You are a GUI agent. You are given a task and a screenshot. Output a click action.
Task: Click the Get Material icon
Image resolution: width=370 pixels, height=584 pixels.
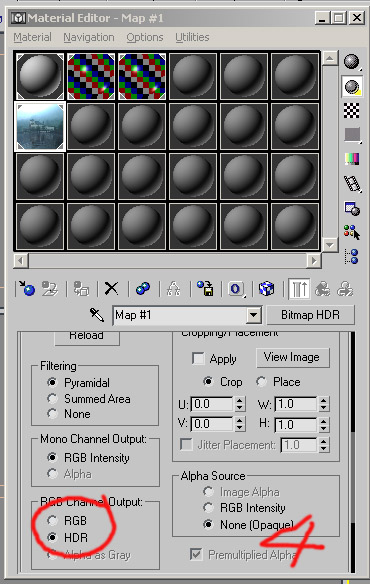click(x=26, y=289)
